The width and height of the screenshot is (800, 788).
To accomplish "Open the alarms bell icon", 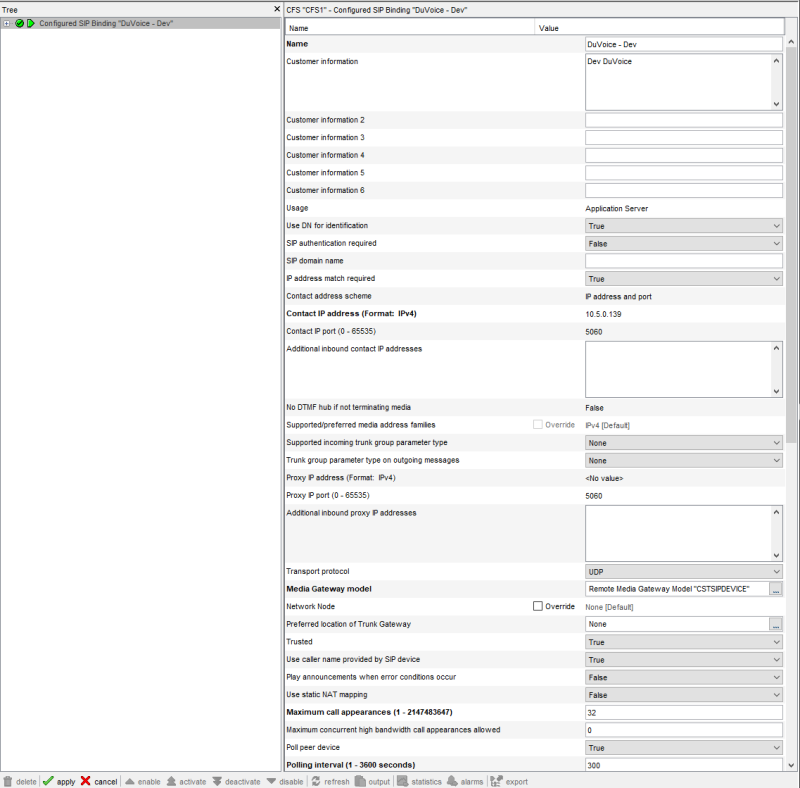I will pos(452,781).
